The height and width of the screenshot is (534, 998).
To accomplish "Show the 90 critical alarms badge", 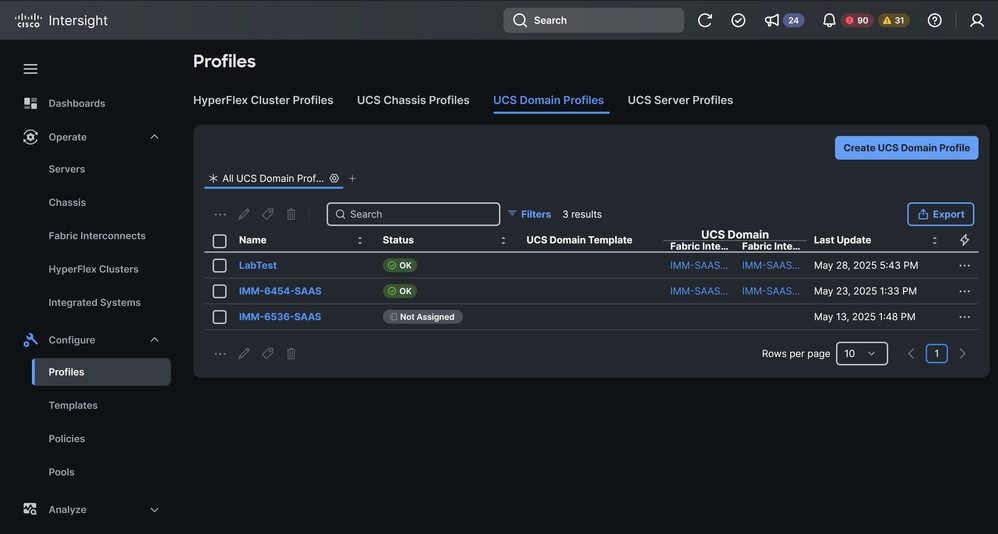I will click(x=857, y=20).
